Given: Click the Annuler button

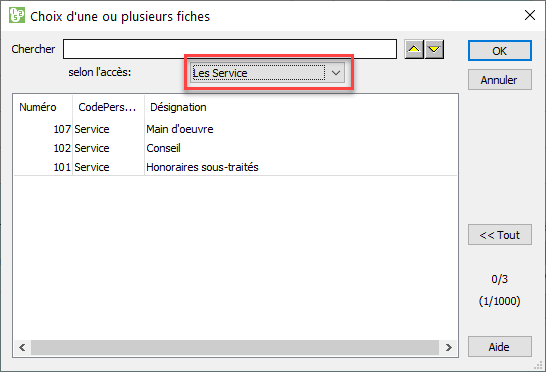Looking at the screenshot, I should 500,80.
